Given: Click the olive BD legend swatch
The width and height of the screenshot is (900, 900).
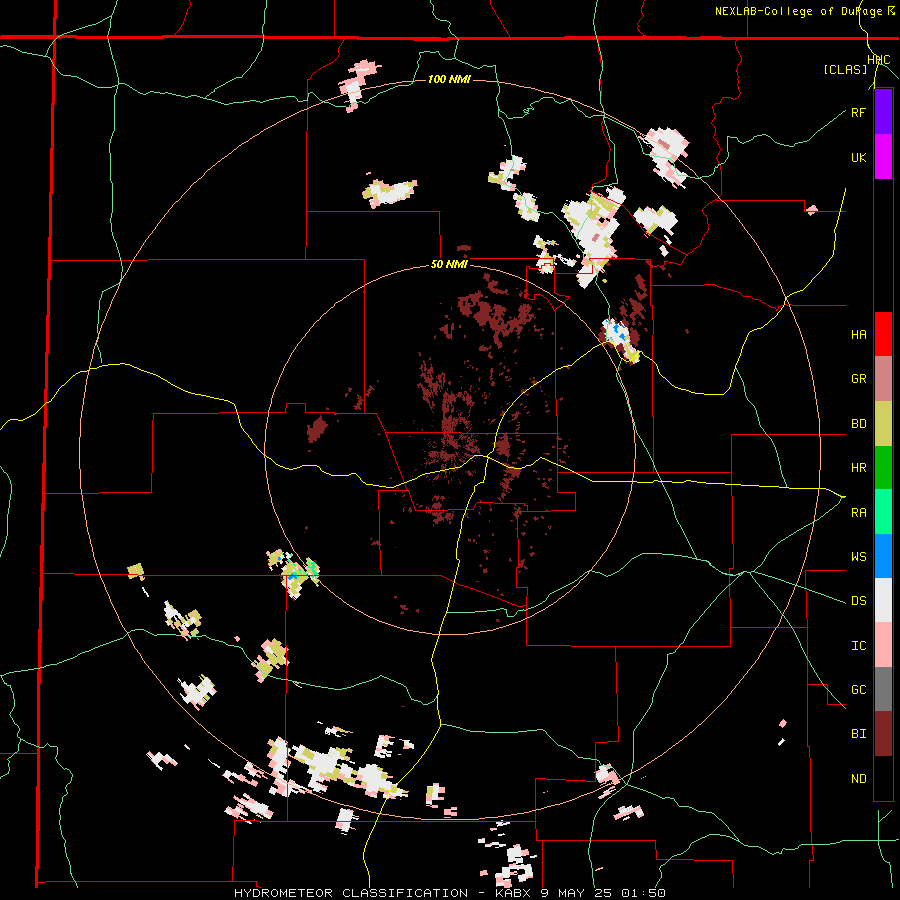Looking at the screenshot, I should click(x=883, y=424).
